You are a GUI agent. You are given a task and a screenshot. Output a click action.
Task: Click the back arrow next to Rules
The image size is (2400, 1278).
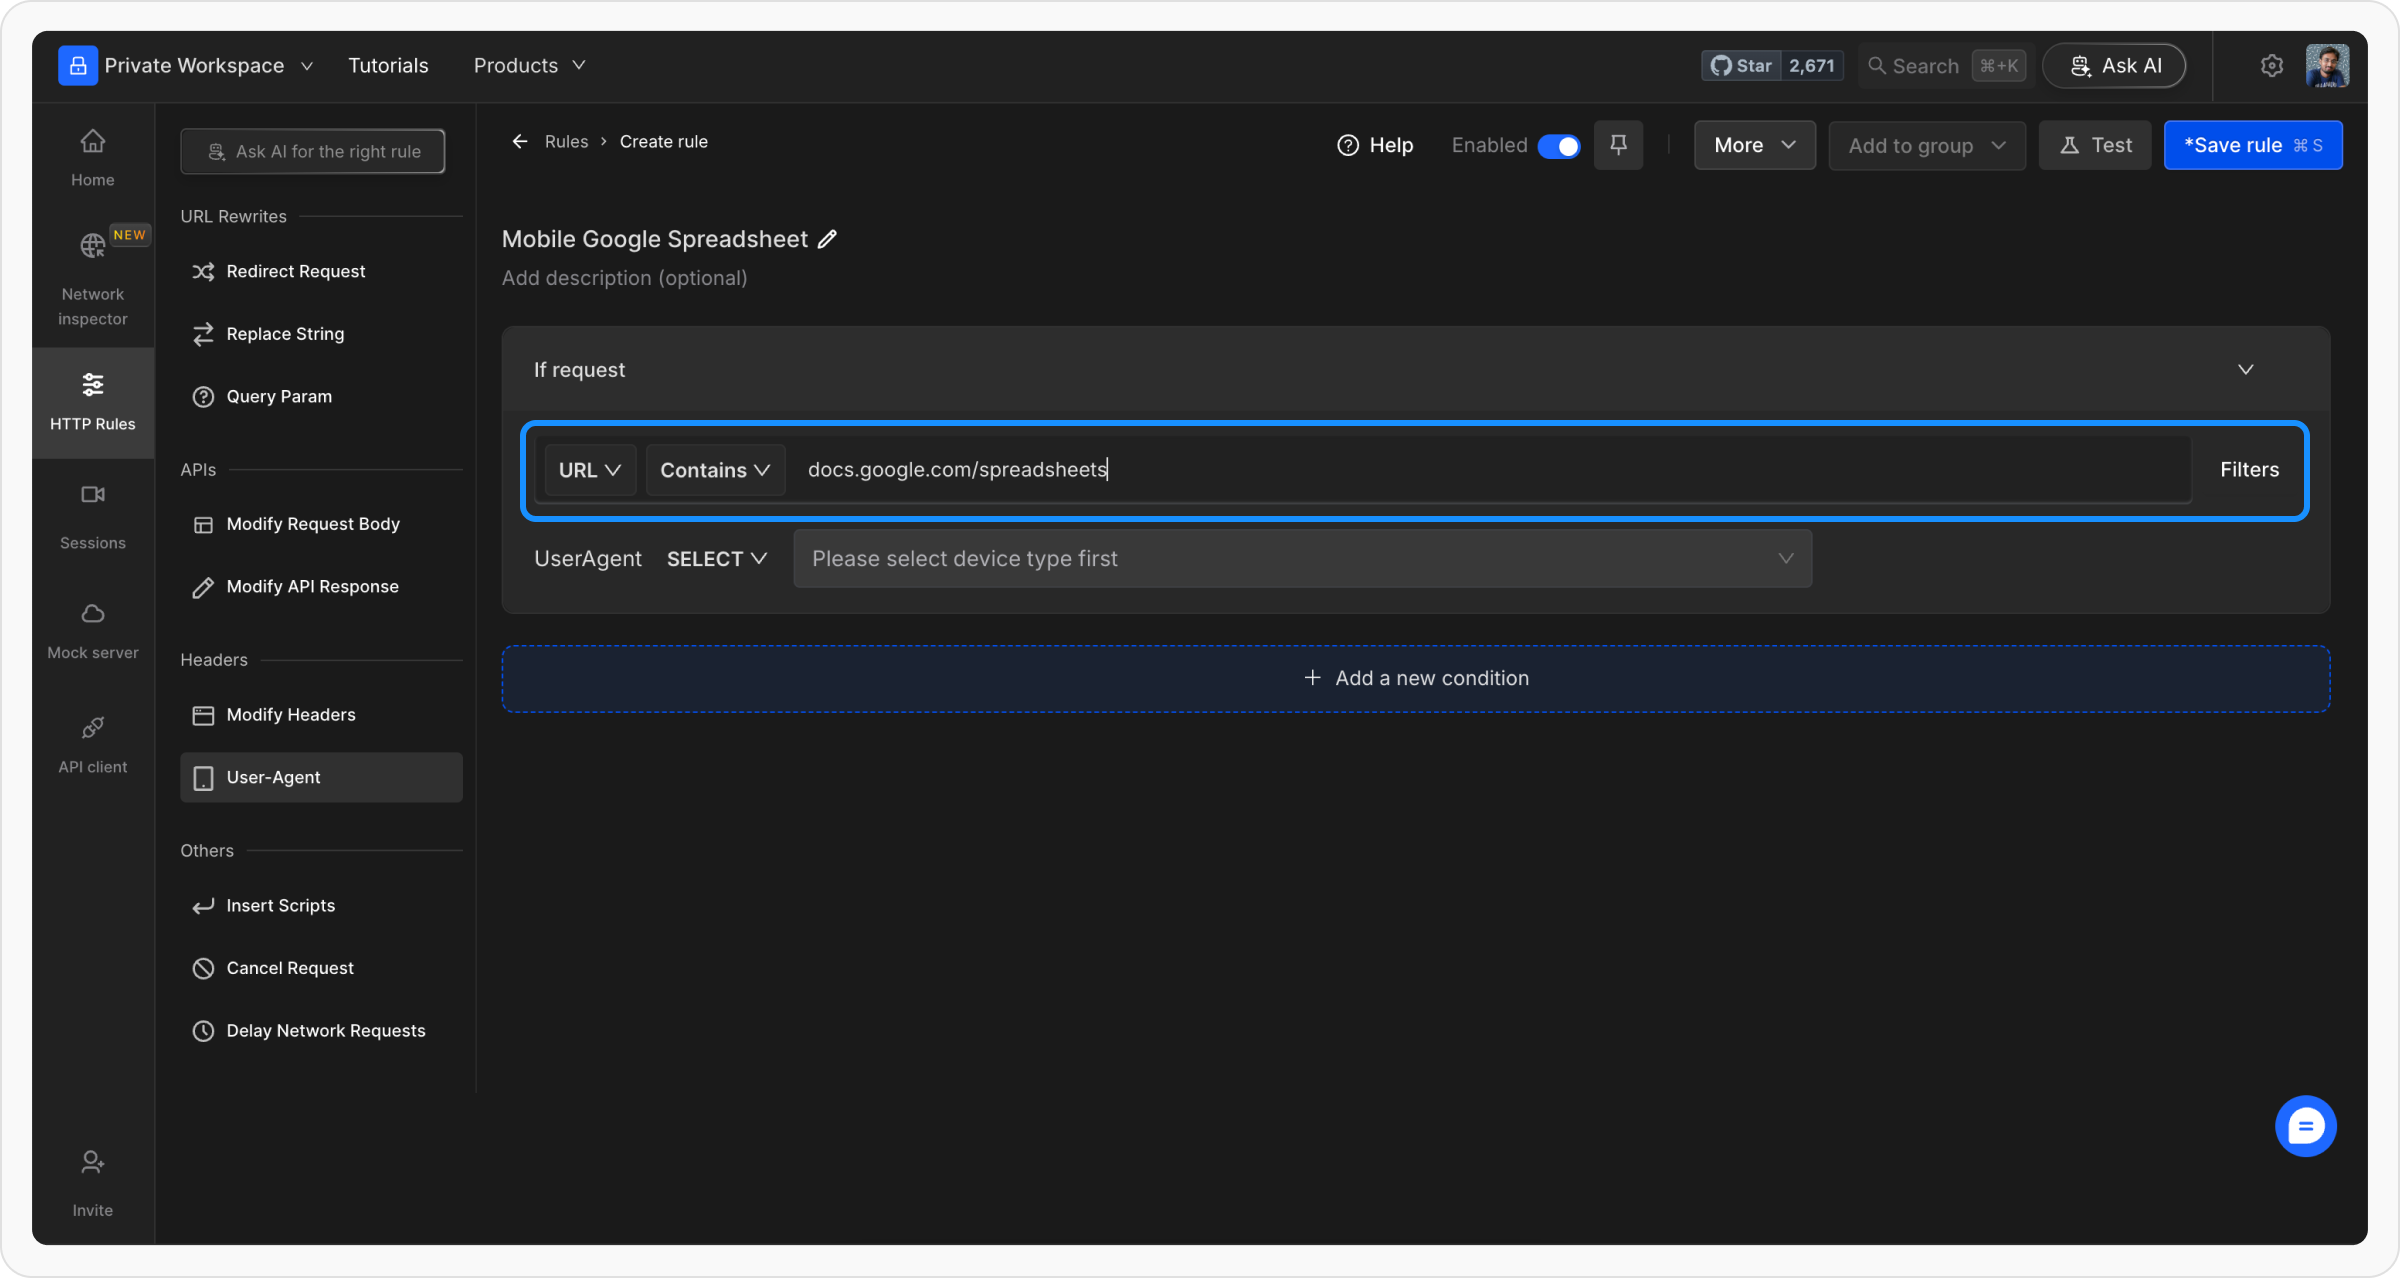[520, 142]
